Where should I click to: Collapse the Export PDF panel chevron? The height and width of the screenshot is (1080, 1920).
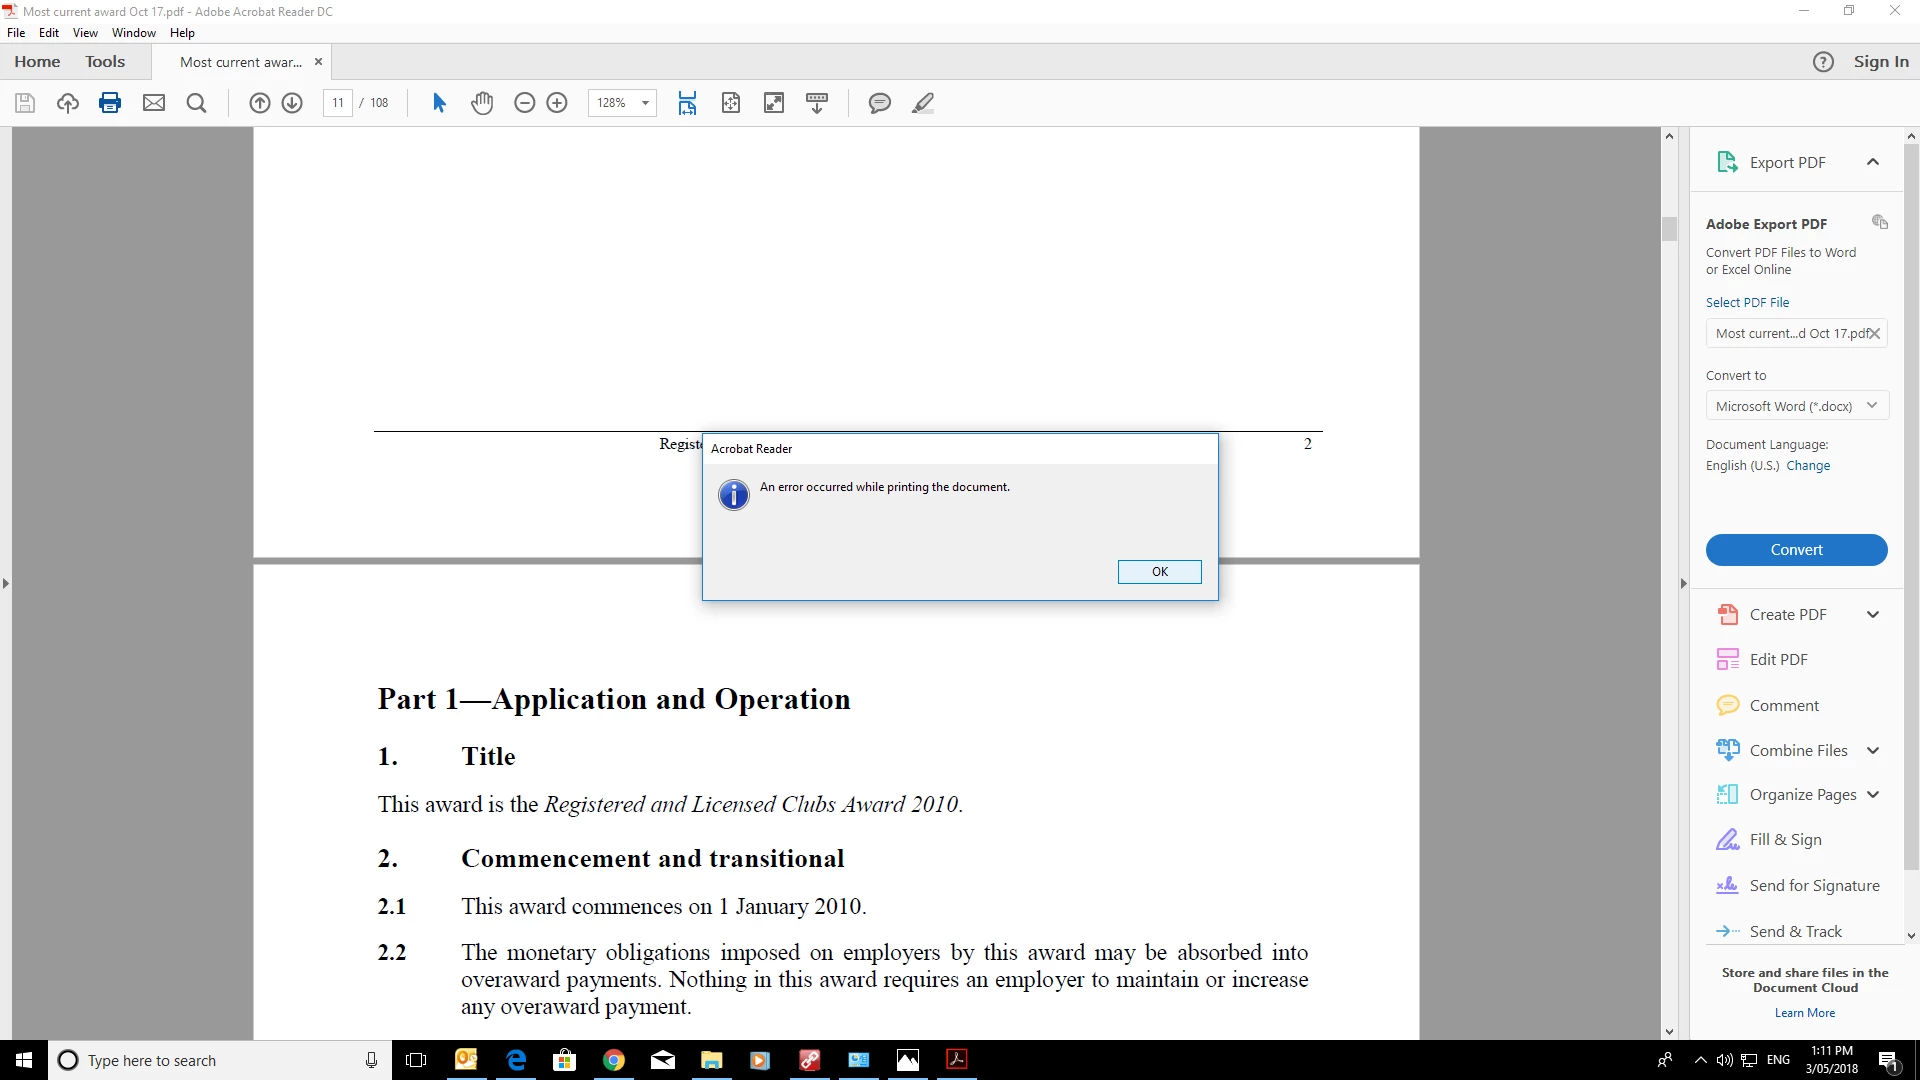point(1872,163)
